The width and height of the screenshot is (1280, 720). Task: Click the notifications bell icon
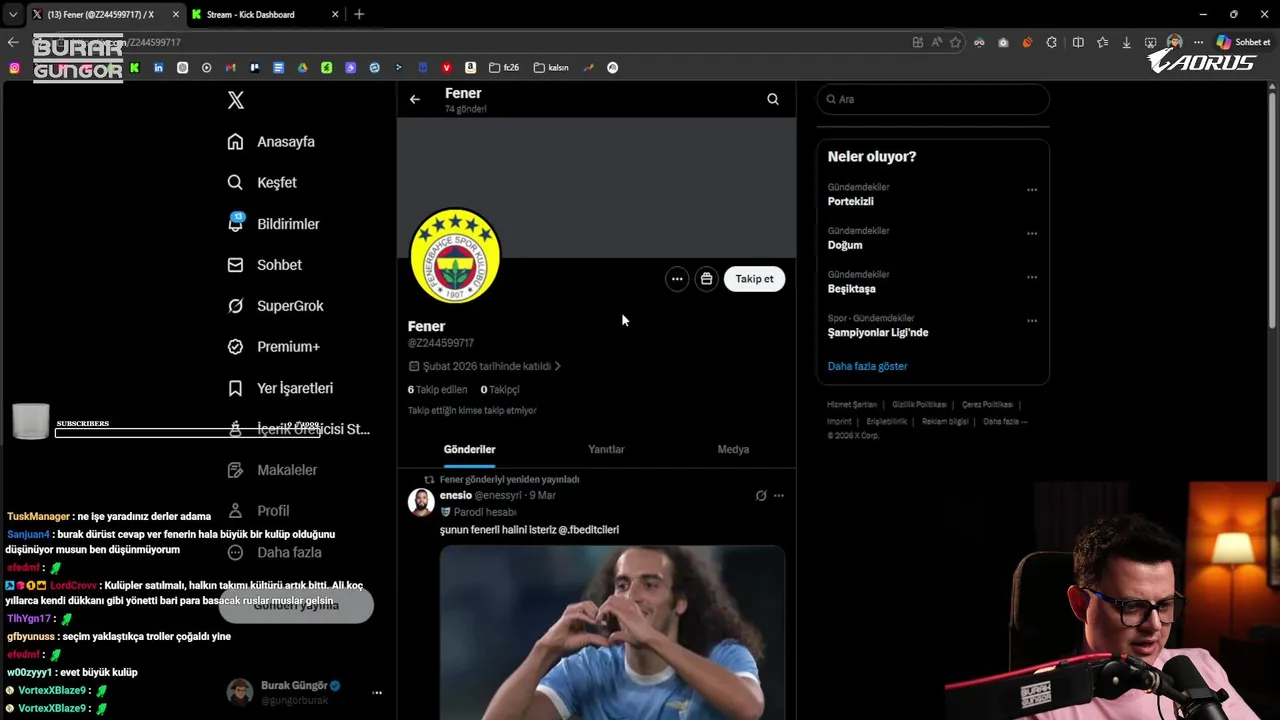coord(236,224)
